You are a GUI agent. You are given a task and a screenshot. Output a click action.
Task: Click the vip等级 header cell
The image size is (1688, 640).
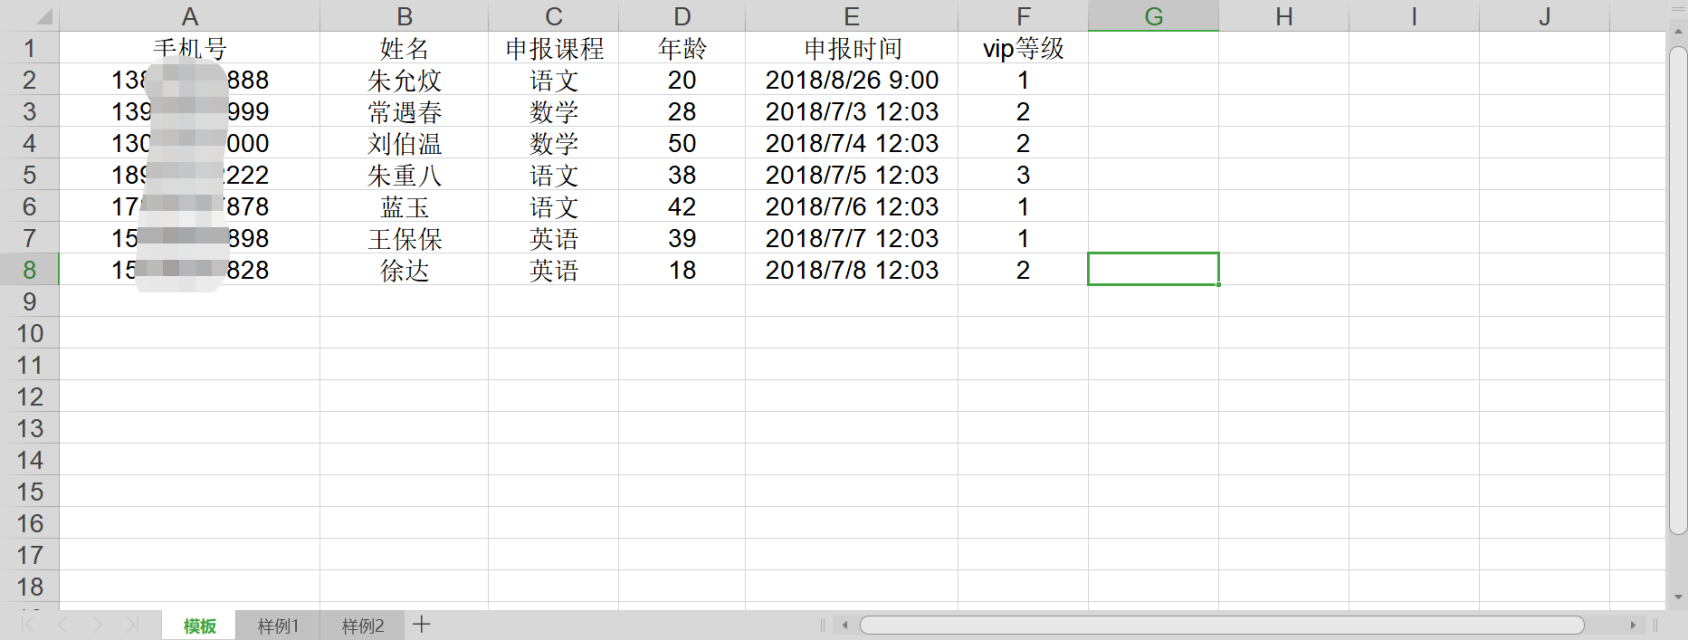click(1023, 48)
